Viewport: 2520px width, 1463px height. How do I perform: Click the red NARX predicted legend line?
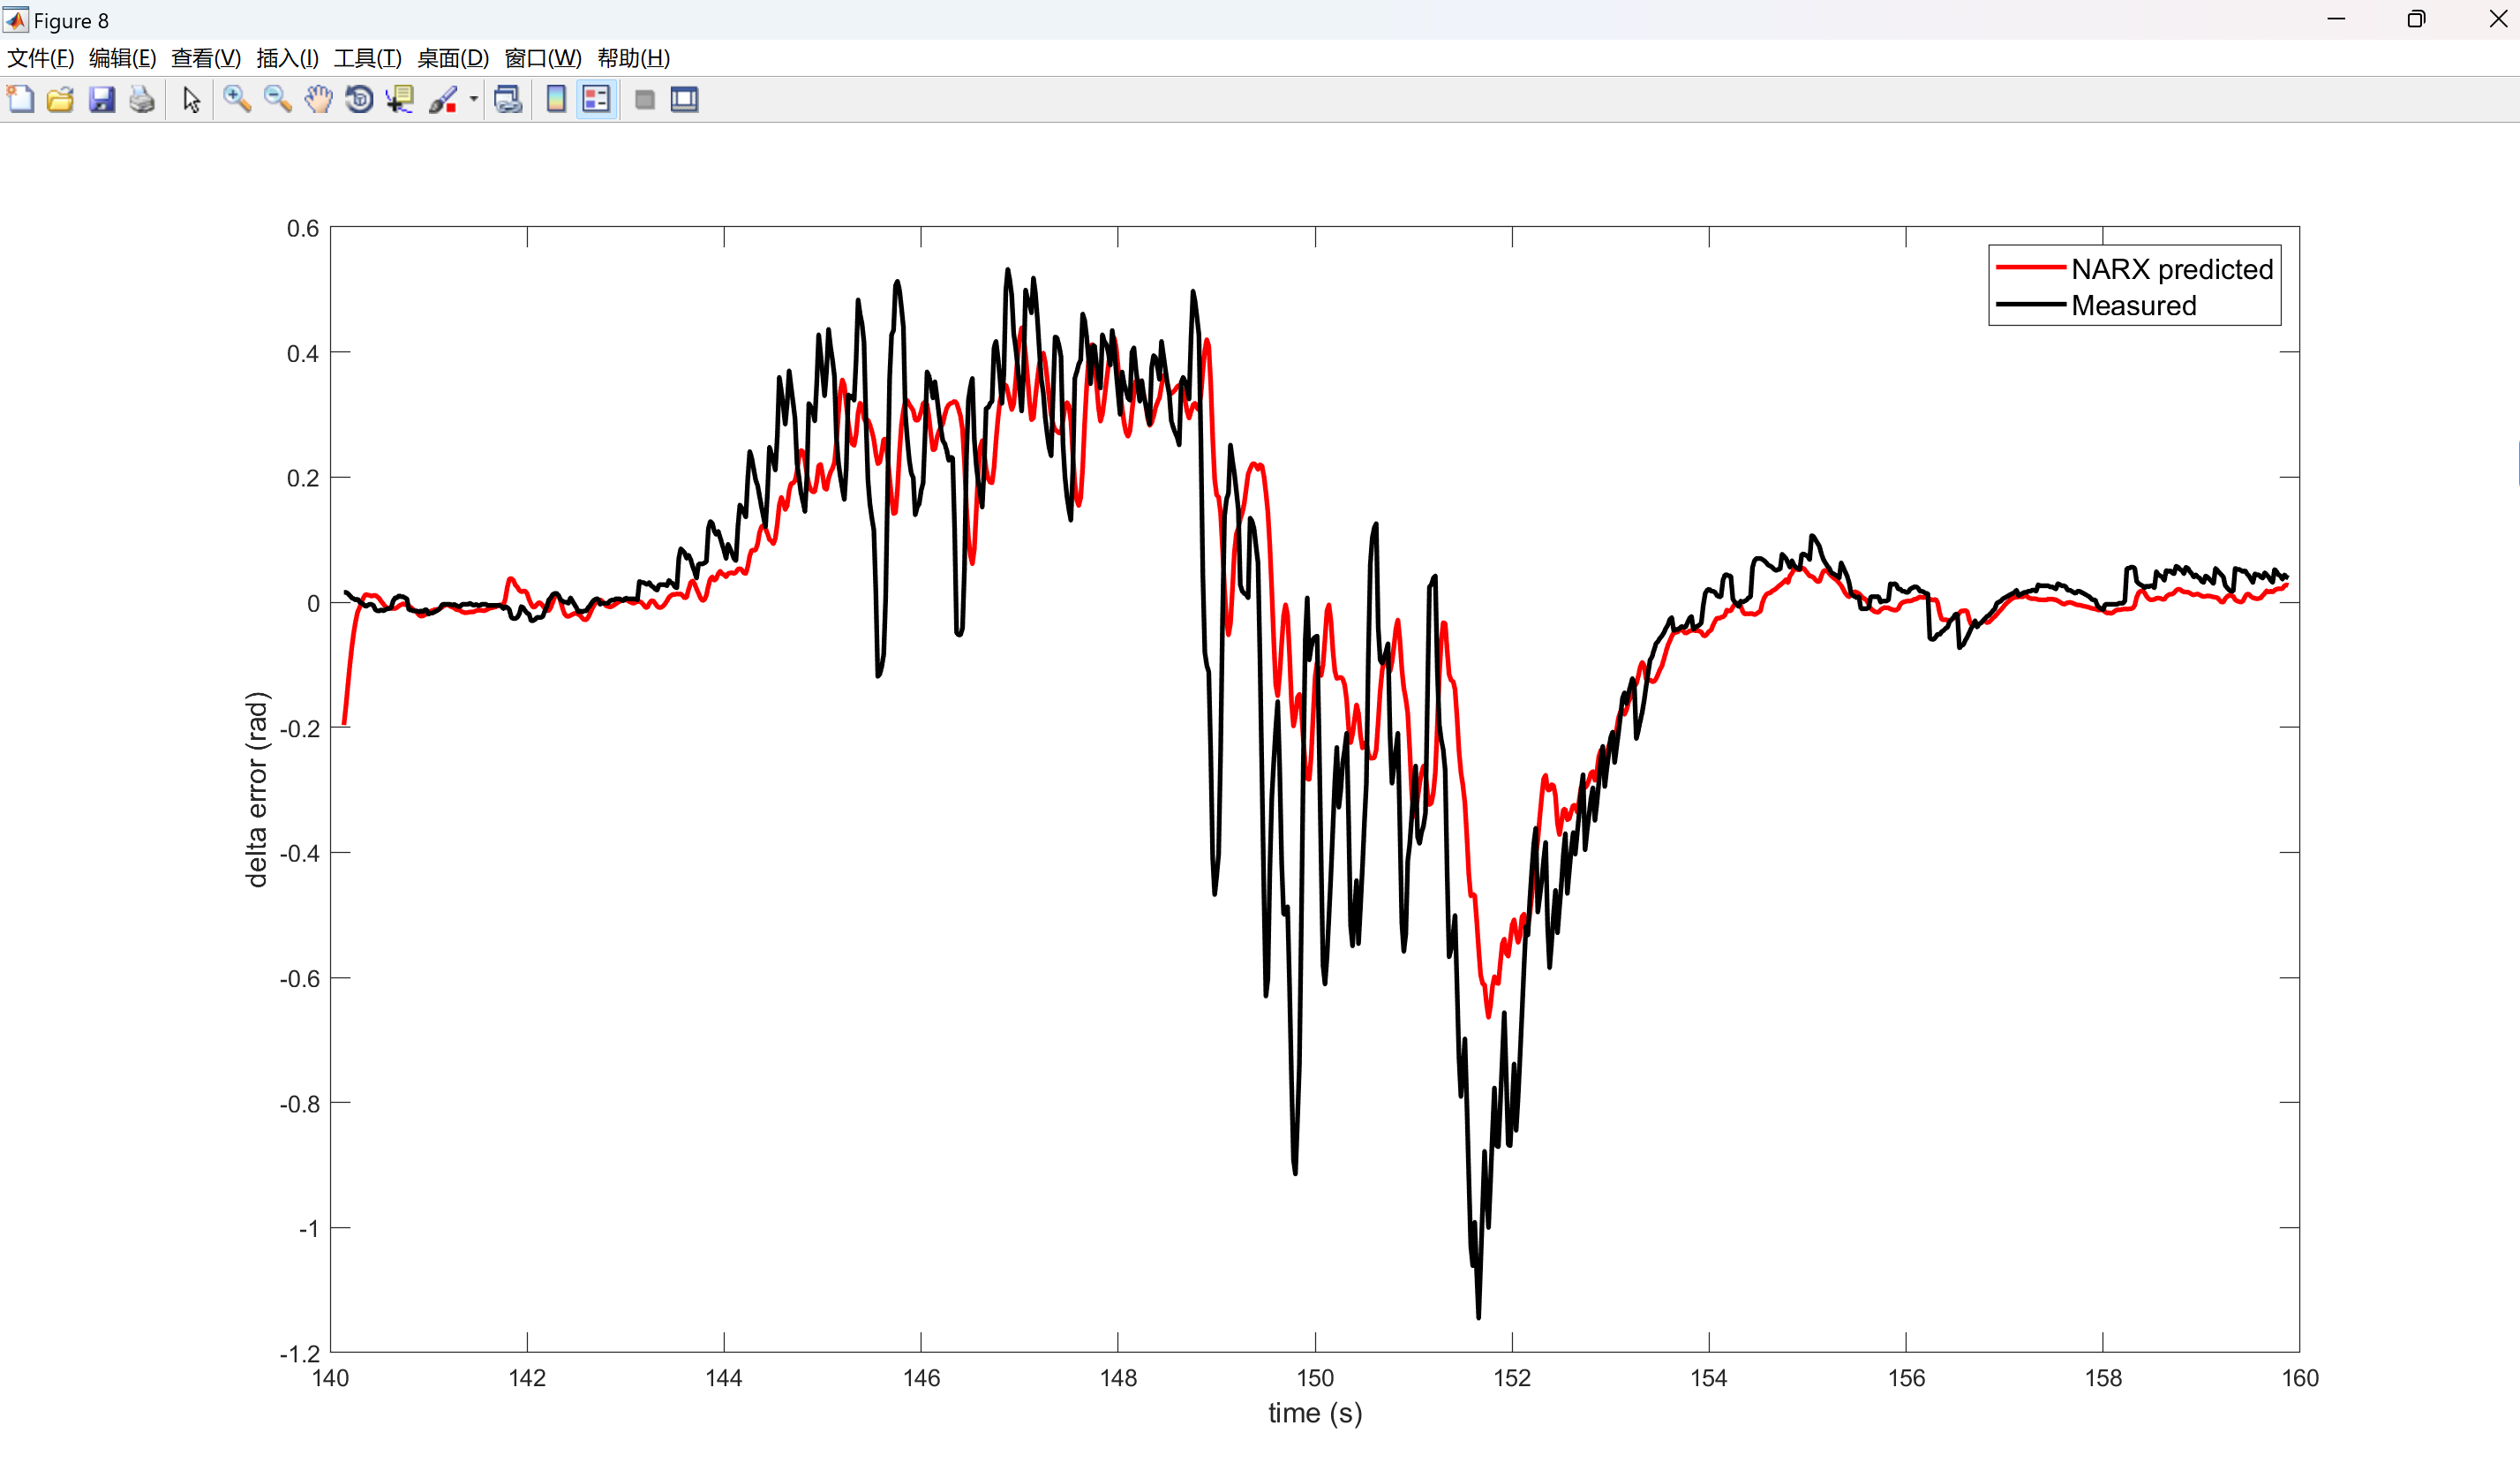click(x=2030, y=268)
